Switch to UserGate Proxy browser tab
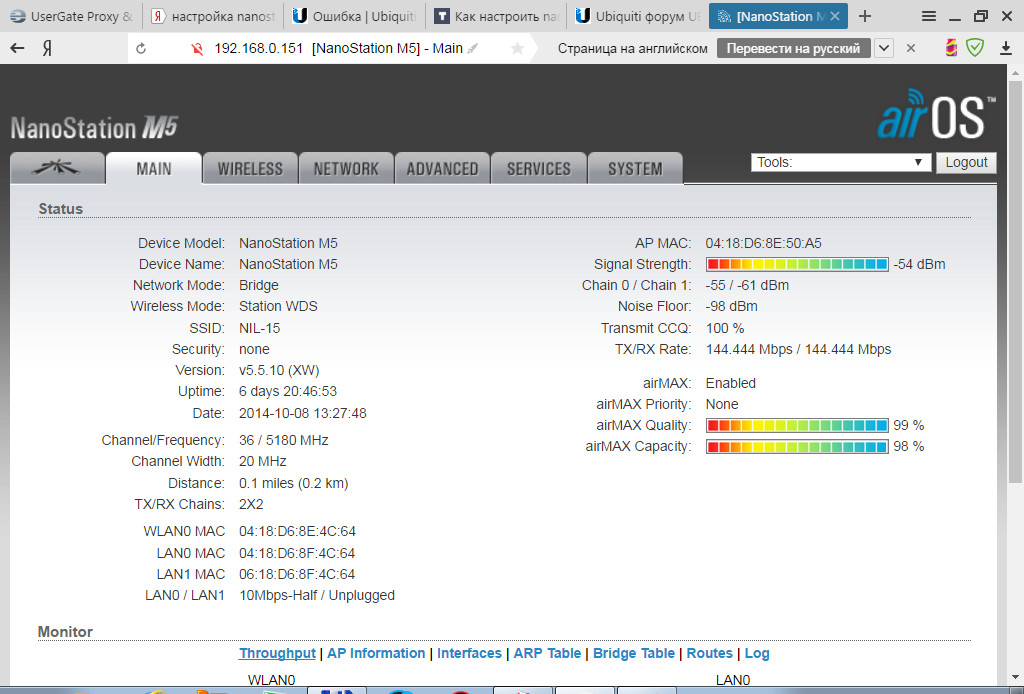Viewport: 1024px width, 694px height. (x=72, y=16)
